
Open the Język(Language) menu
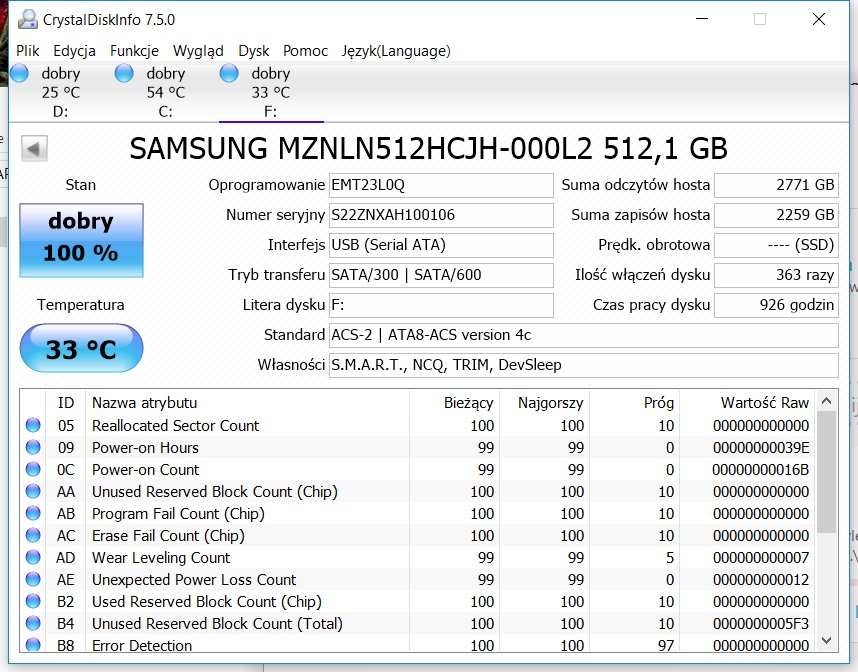(396, 51)
